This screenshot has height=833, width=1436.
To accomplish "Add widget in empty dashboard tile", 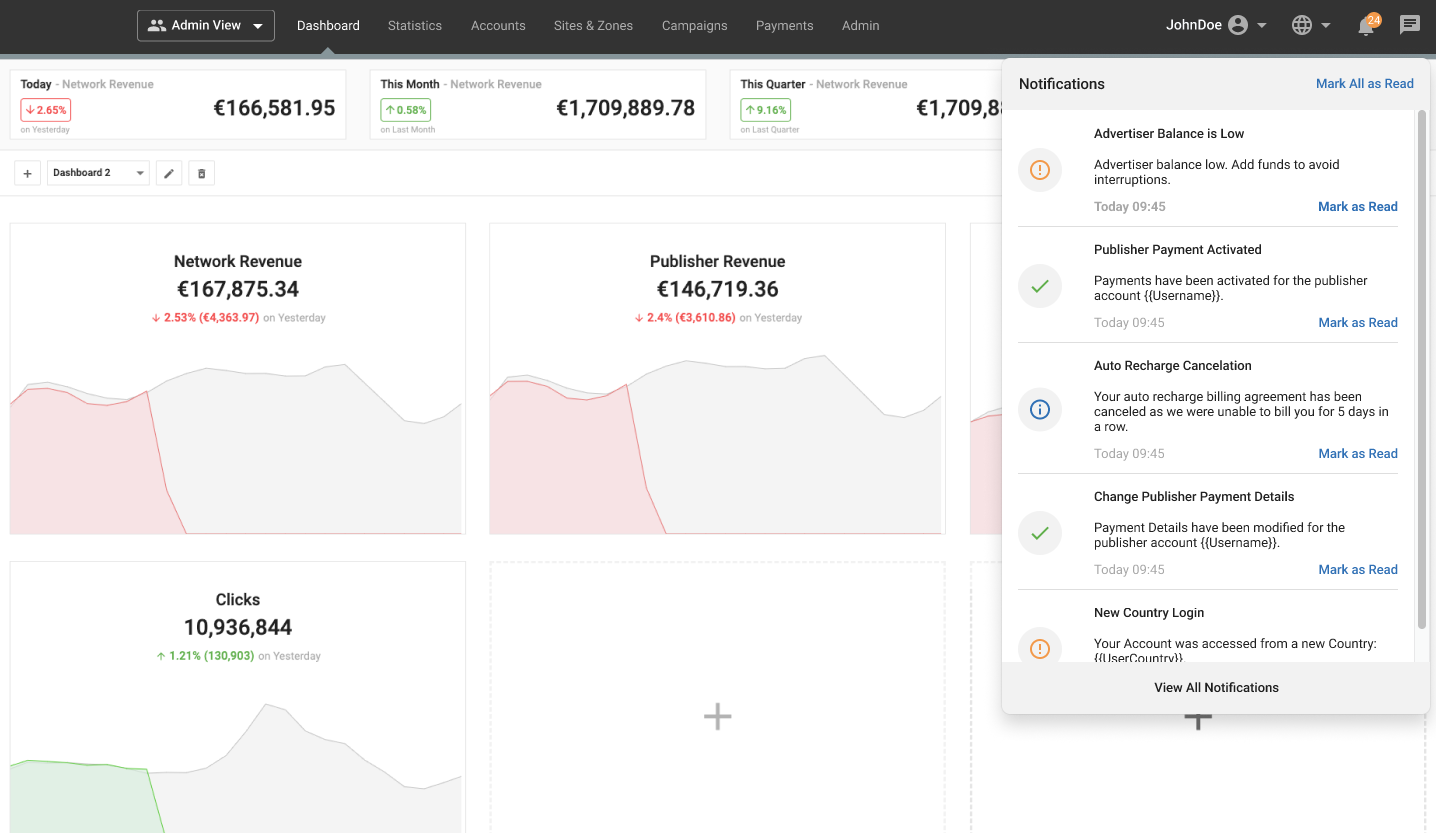I will coord(717,716).
